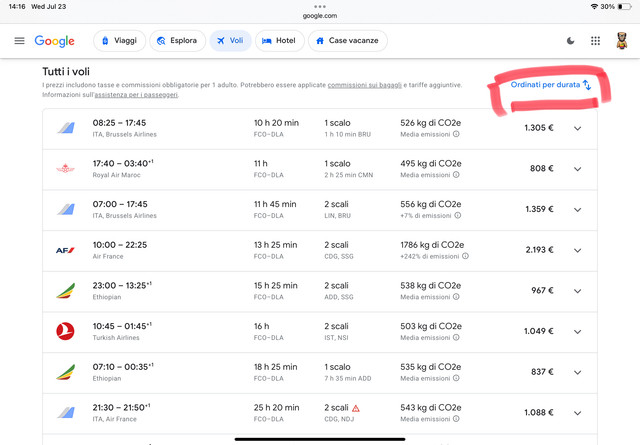
Task: Click the warning triangle on 25 h flight
Action: pyautogui.click(x=356, y=408)
